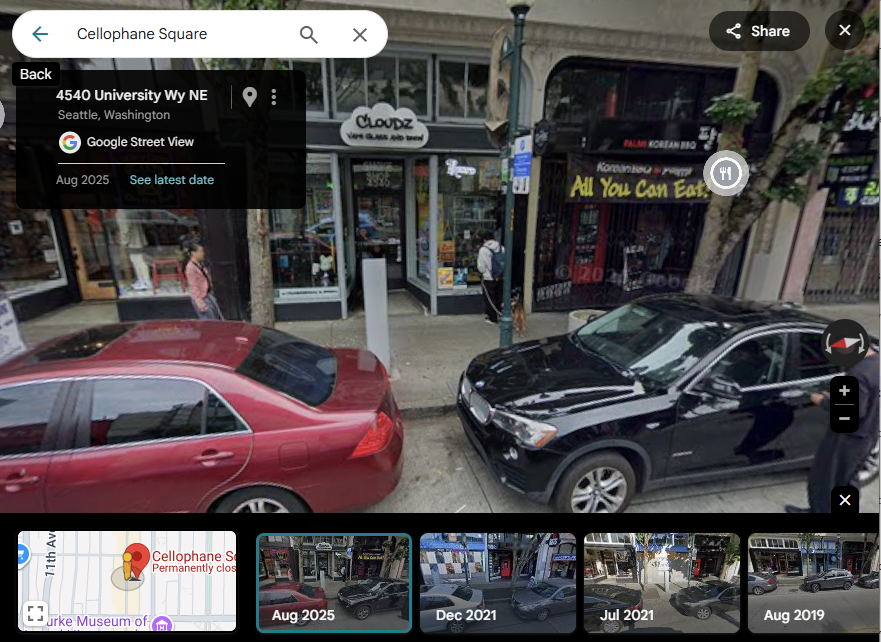Close Street View with top-right X
The image size is (881, 642).
tap(844, 31)
